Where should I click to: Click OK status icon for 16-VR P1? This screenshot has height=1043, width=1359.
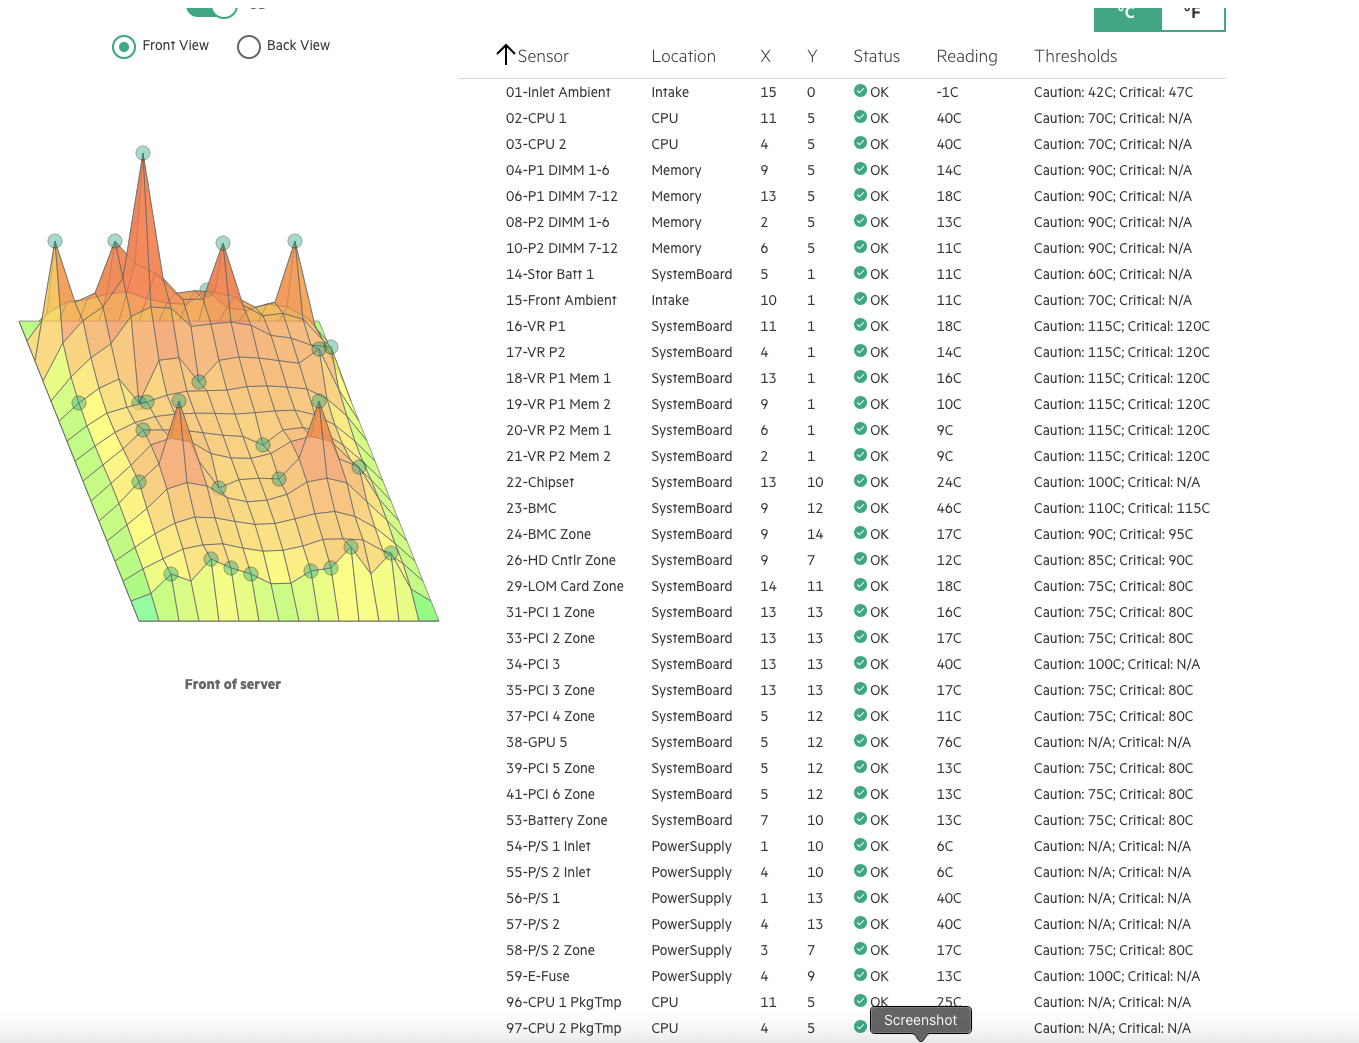860,325
